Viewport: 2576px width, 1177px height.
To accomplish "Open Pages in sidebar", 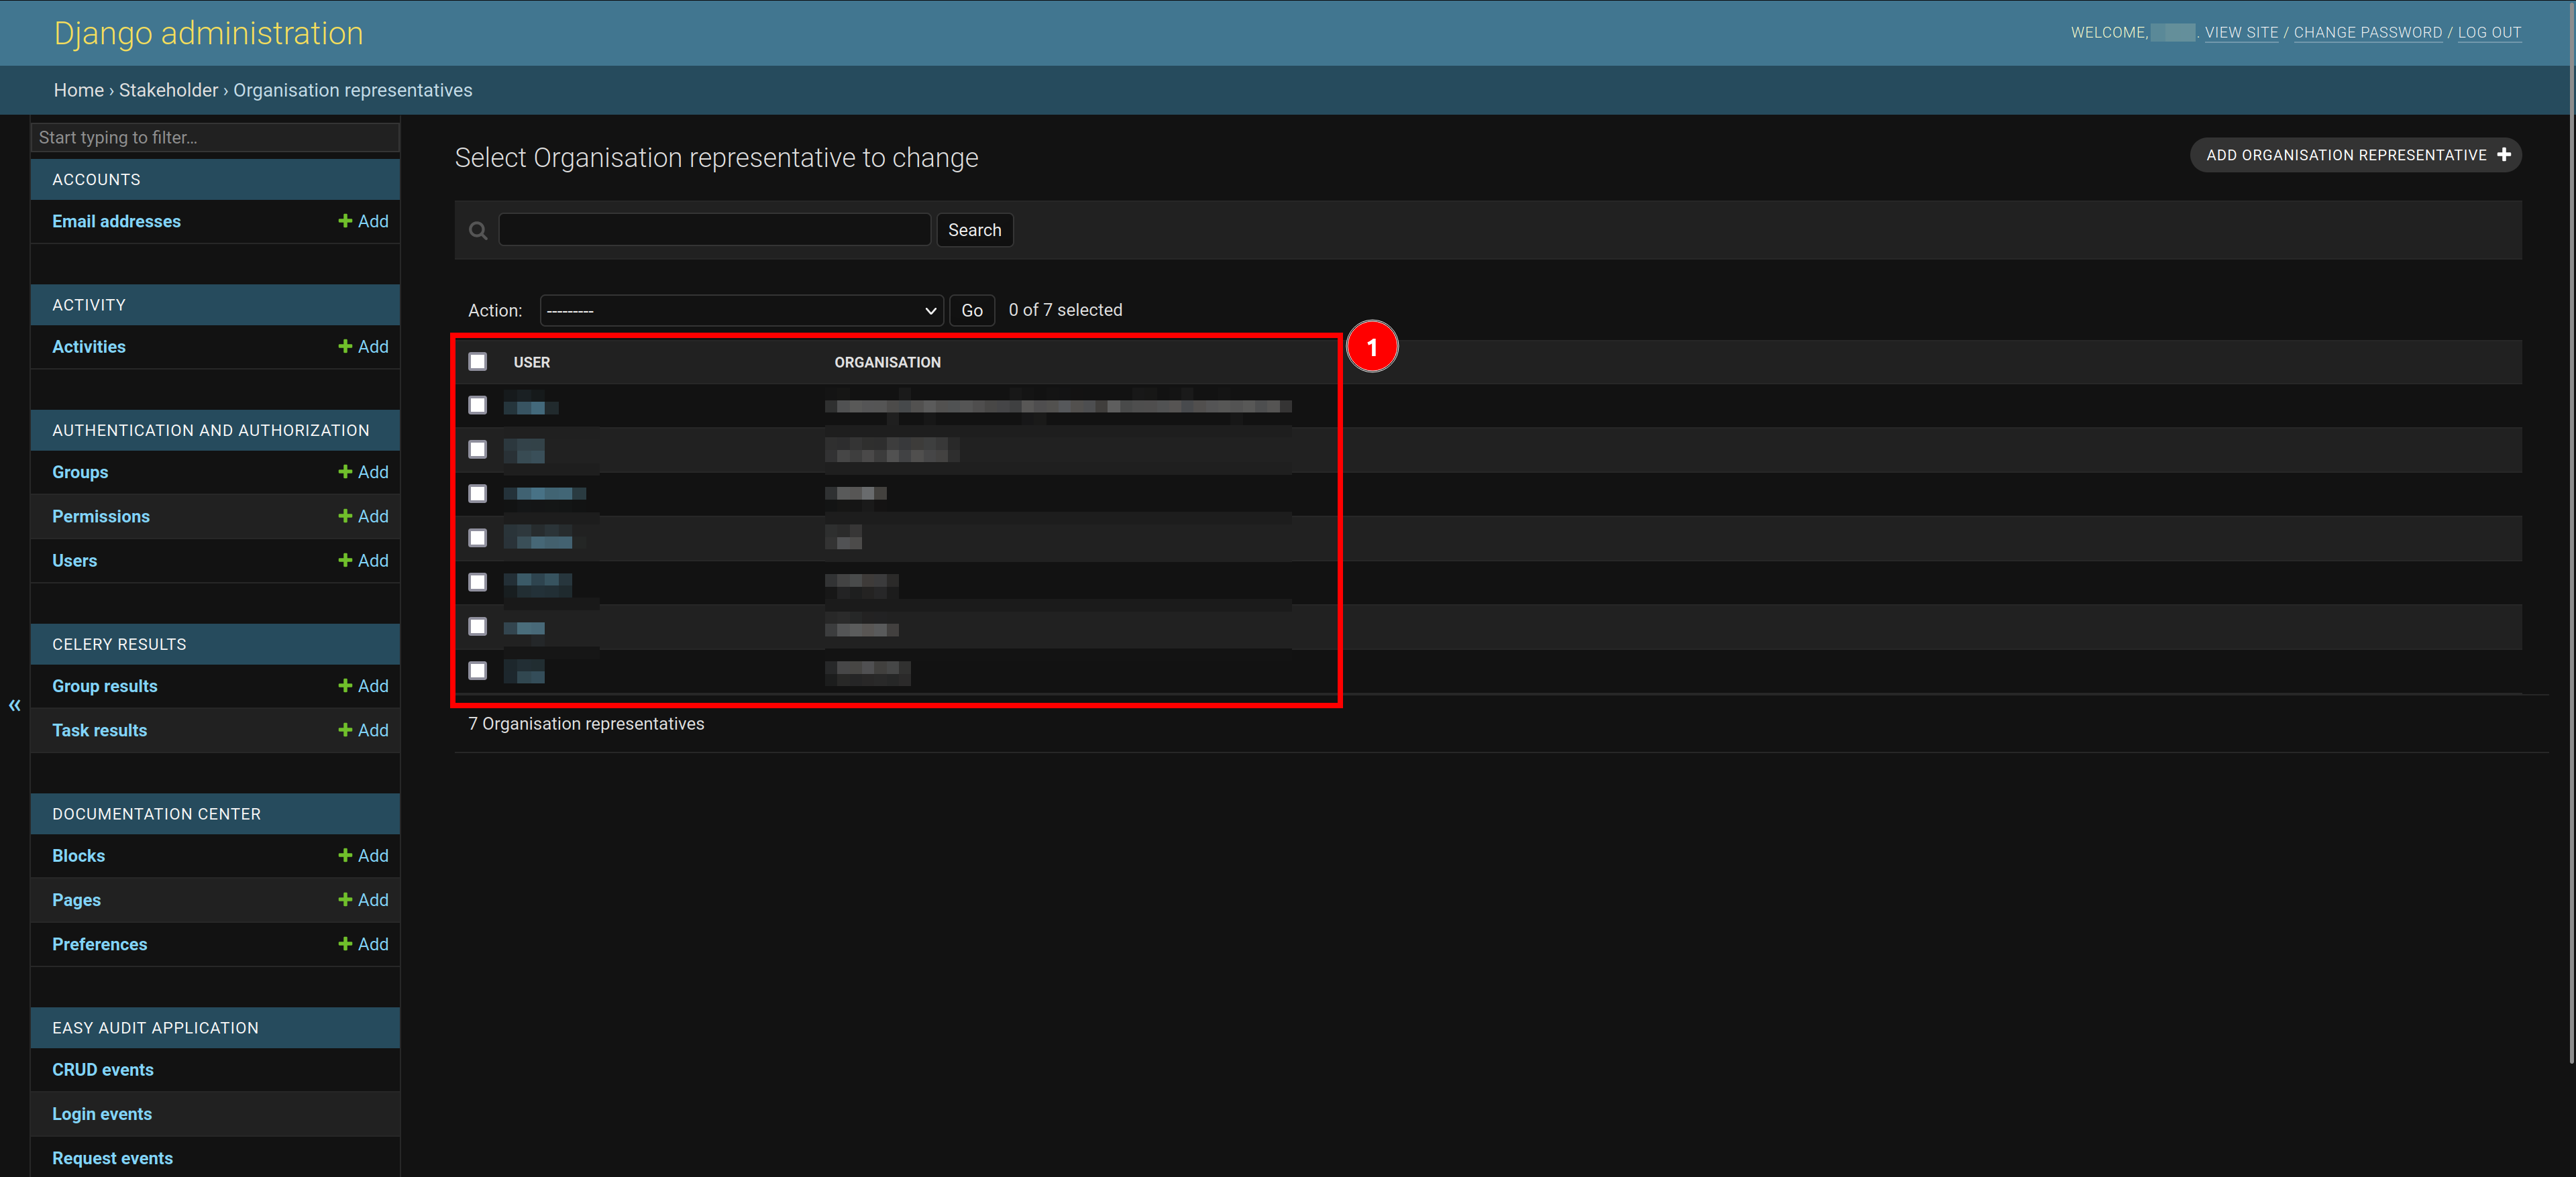I will (x=77, y=900).
